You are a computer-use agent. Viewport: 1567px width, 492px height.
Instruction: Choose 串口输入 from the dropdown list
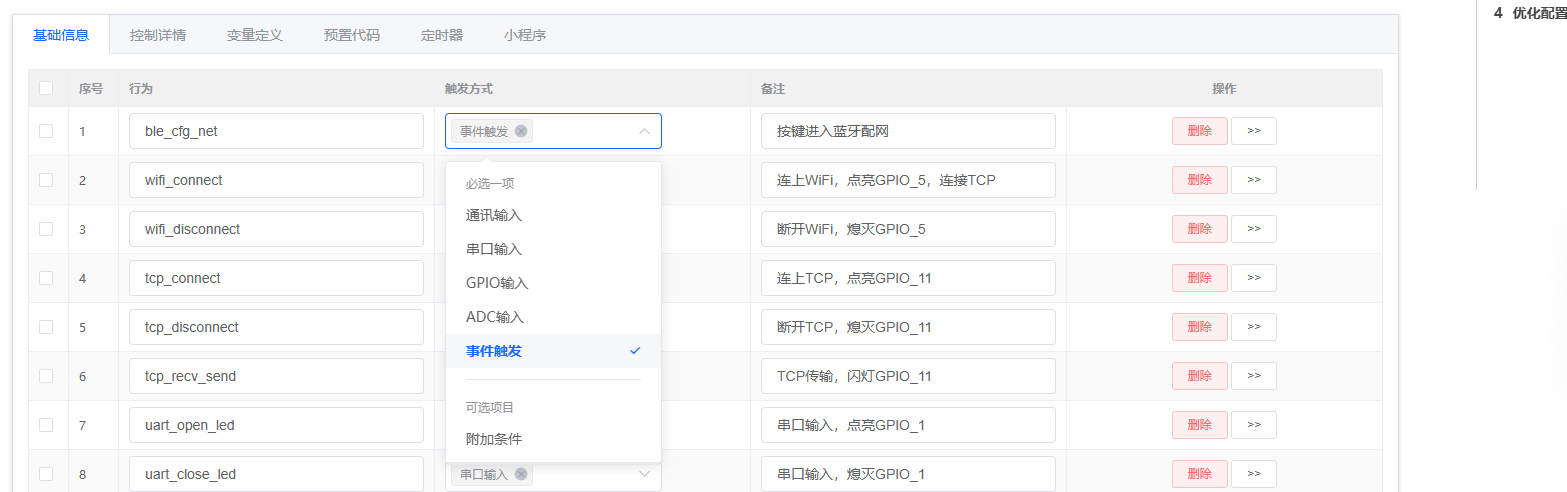point(553,249)
